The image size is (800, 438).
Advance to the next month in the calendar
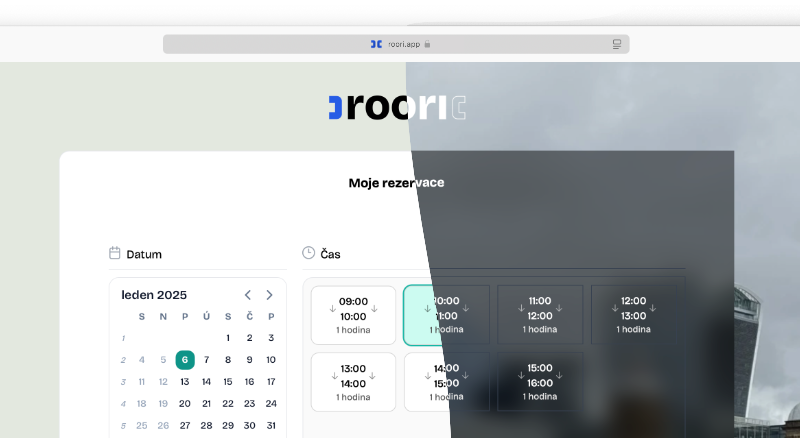[269, 295]
